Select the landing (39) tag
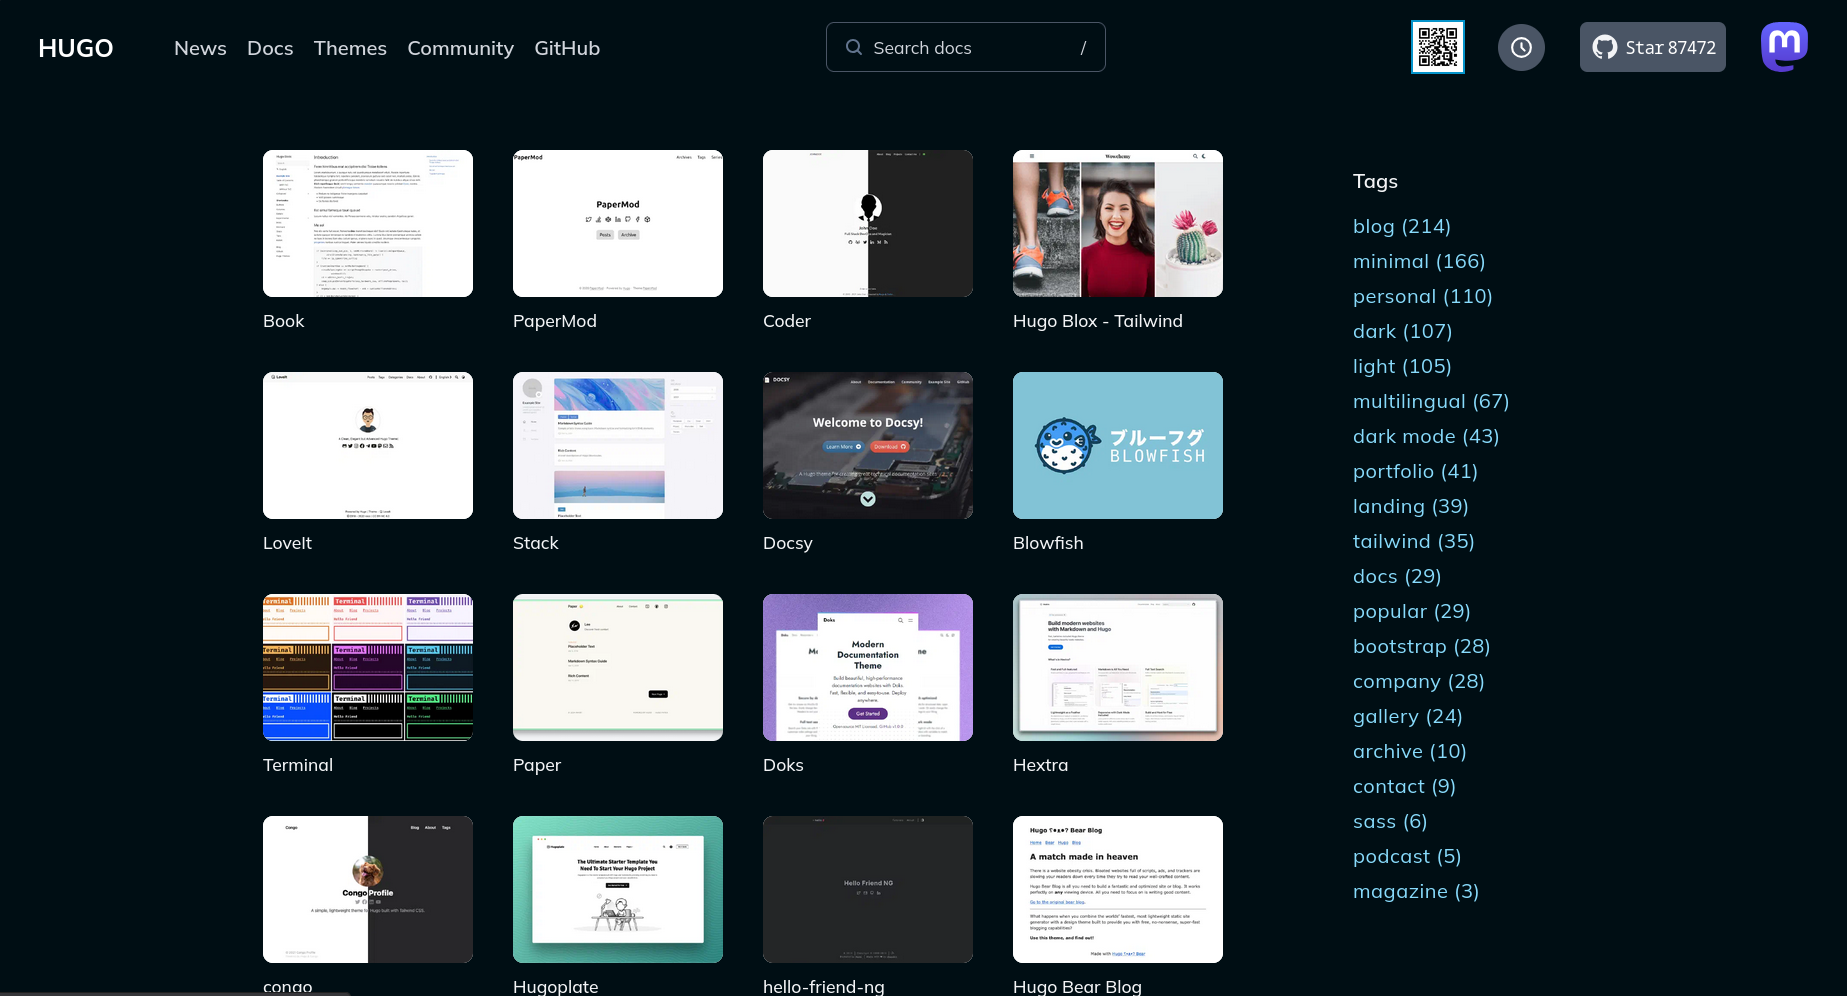This screenshot has height=996, width=1847. (x=1411, y=506)
